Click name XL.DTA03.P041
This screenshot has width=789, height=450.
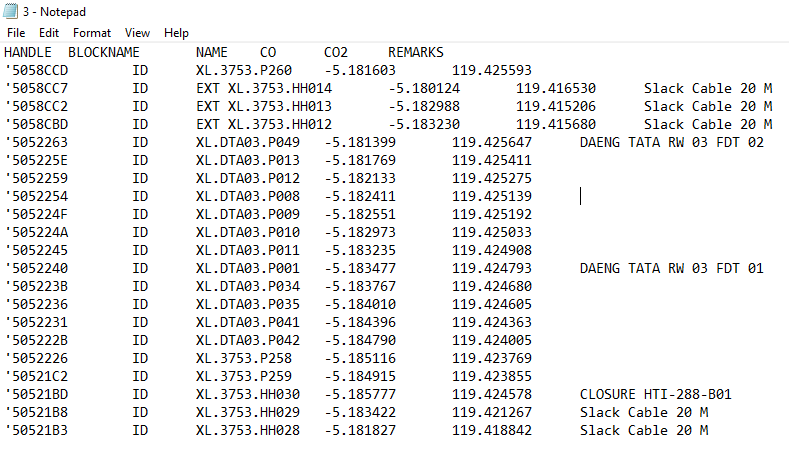coord(248,322)
